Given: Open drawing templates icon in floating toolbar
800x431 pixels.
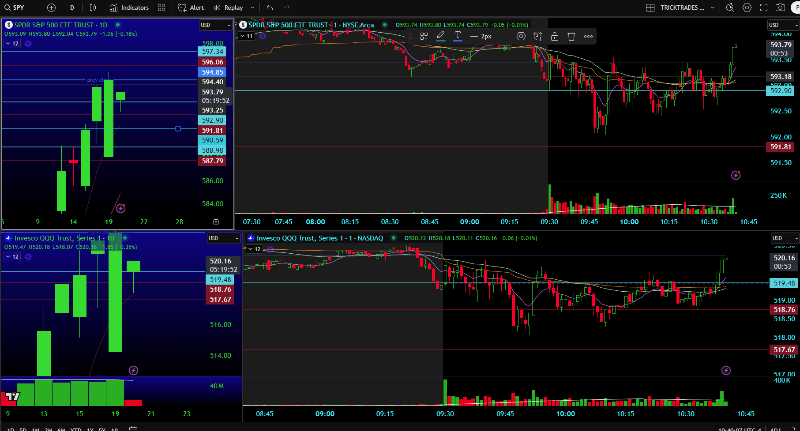Looking at the screenshot, I should click(423, 36).
